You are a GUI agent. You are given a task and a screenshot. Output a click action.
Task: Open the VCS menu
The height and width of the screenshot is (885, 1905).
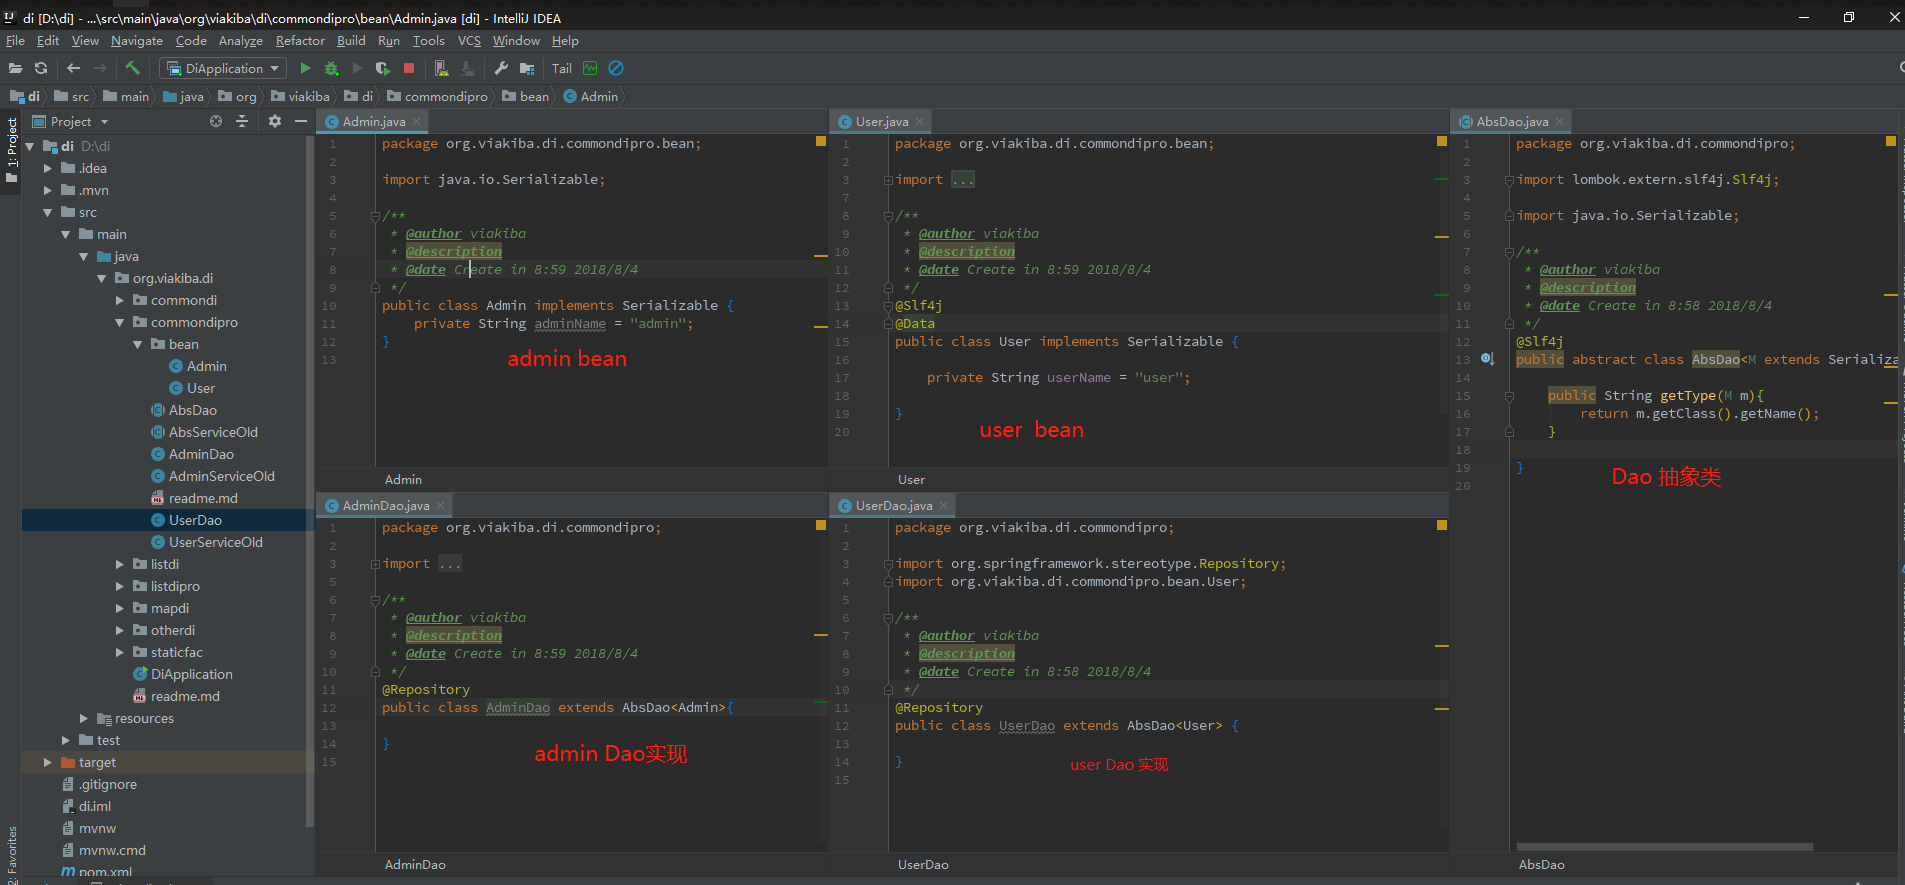coord(469,41)
